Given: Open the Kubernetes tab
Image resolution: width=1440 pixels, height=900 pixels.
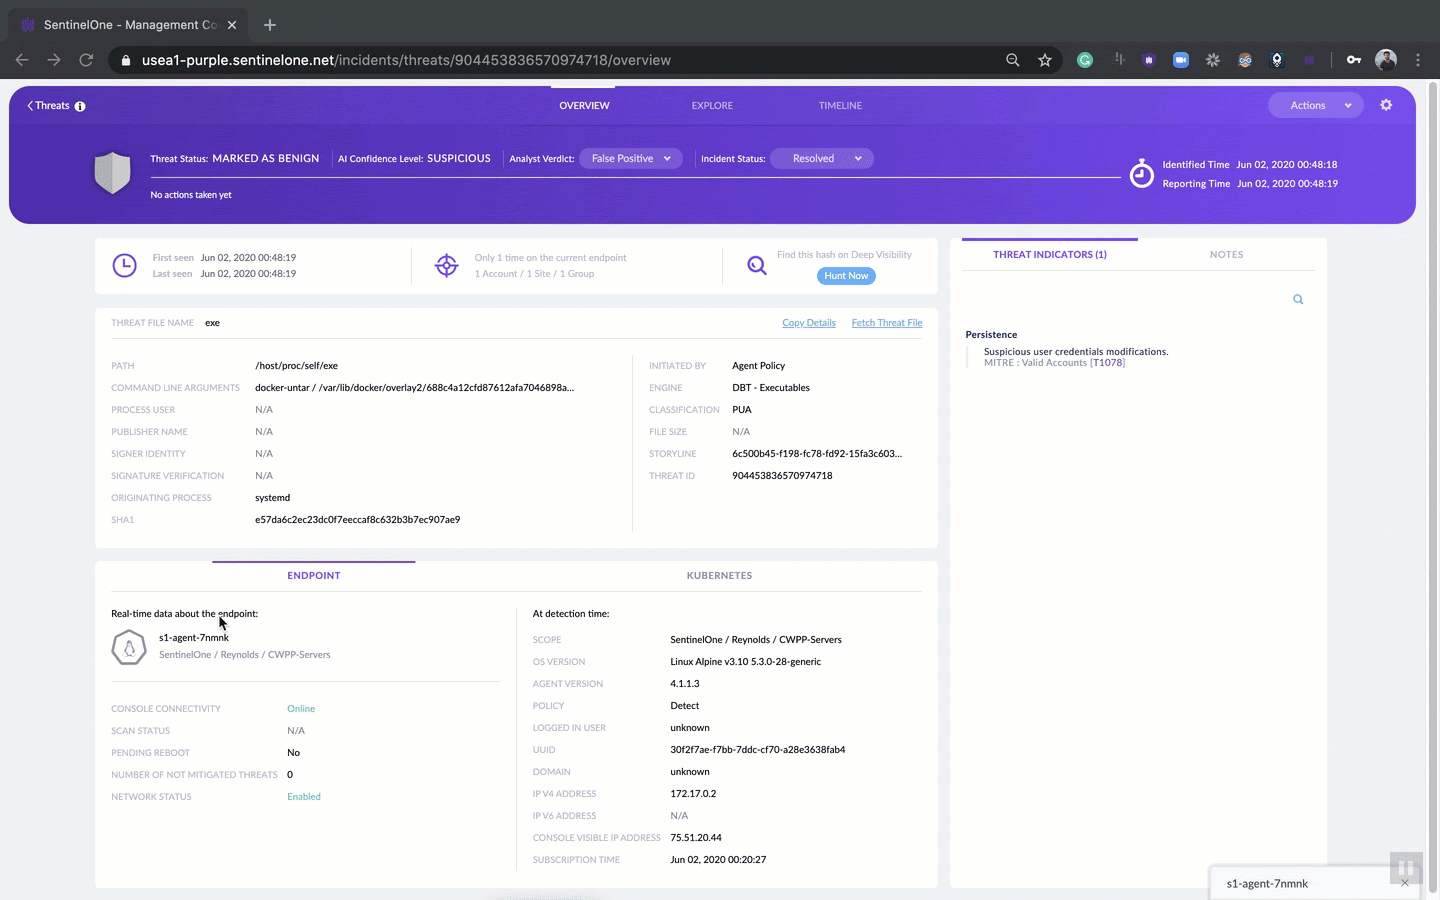Looking at the screenshot, I should [x=719, y=575].
